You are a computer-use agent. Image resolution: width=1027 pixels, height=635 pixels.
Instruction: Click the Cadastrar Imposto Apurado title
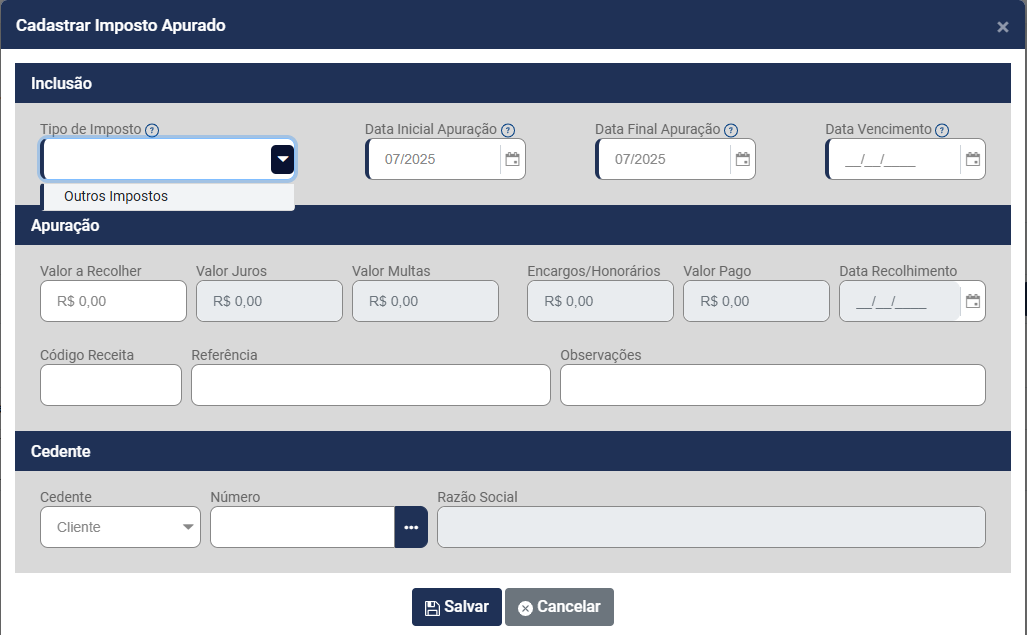click(121, 26)
